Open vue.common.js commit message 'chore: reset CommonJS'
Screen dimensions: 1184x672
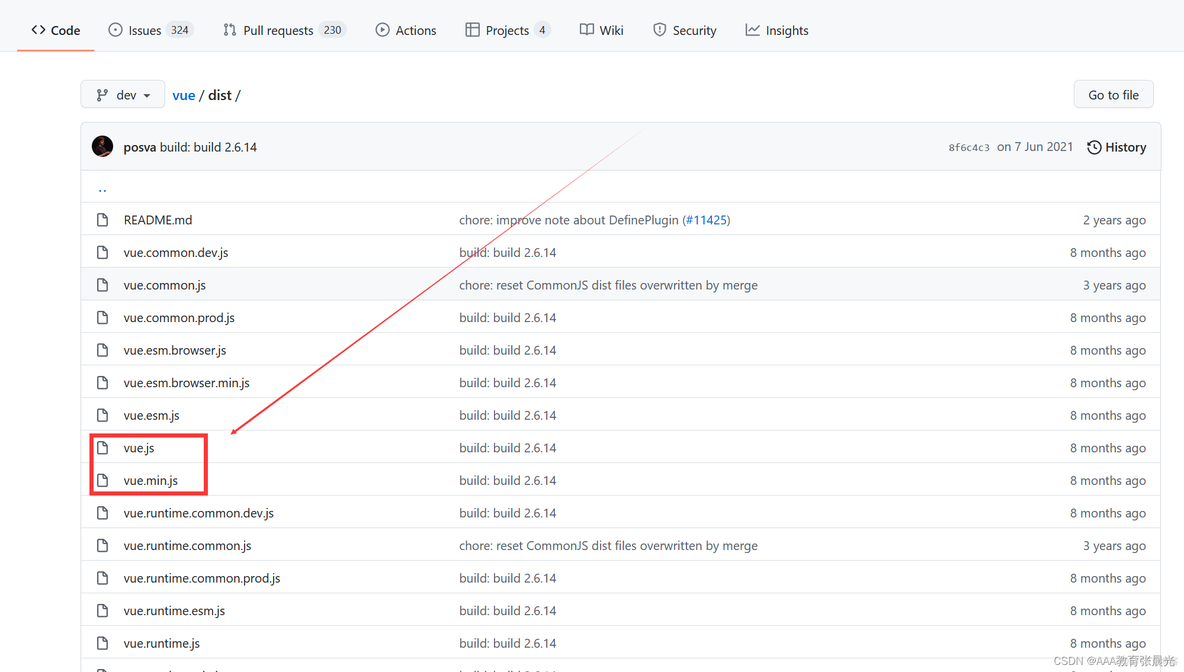point(608,285)
